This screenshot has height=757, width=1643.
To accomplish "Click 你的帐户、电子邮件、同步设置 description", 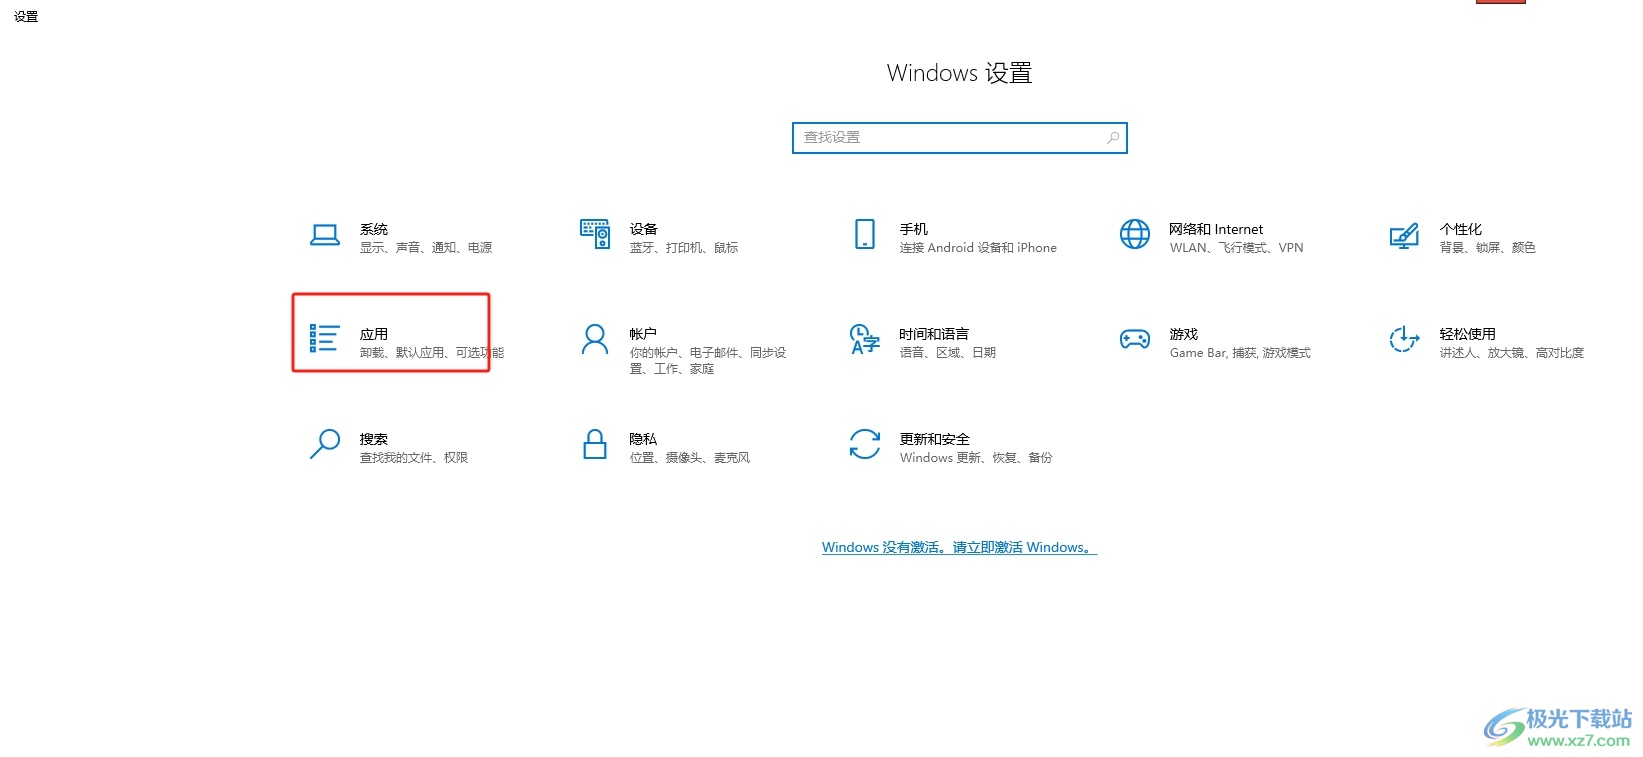I will (x=708, y=361).
